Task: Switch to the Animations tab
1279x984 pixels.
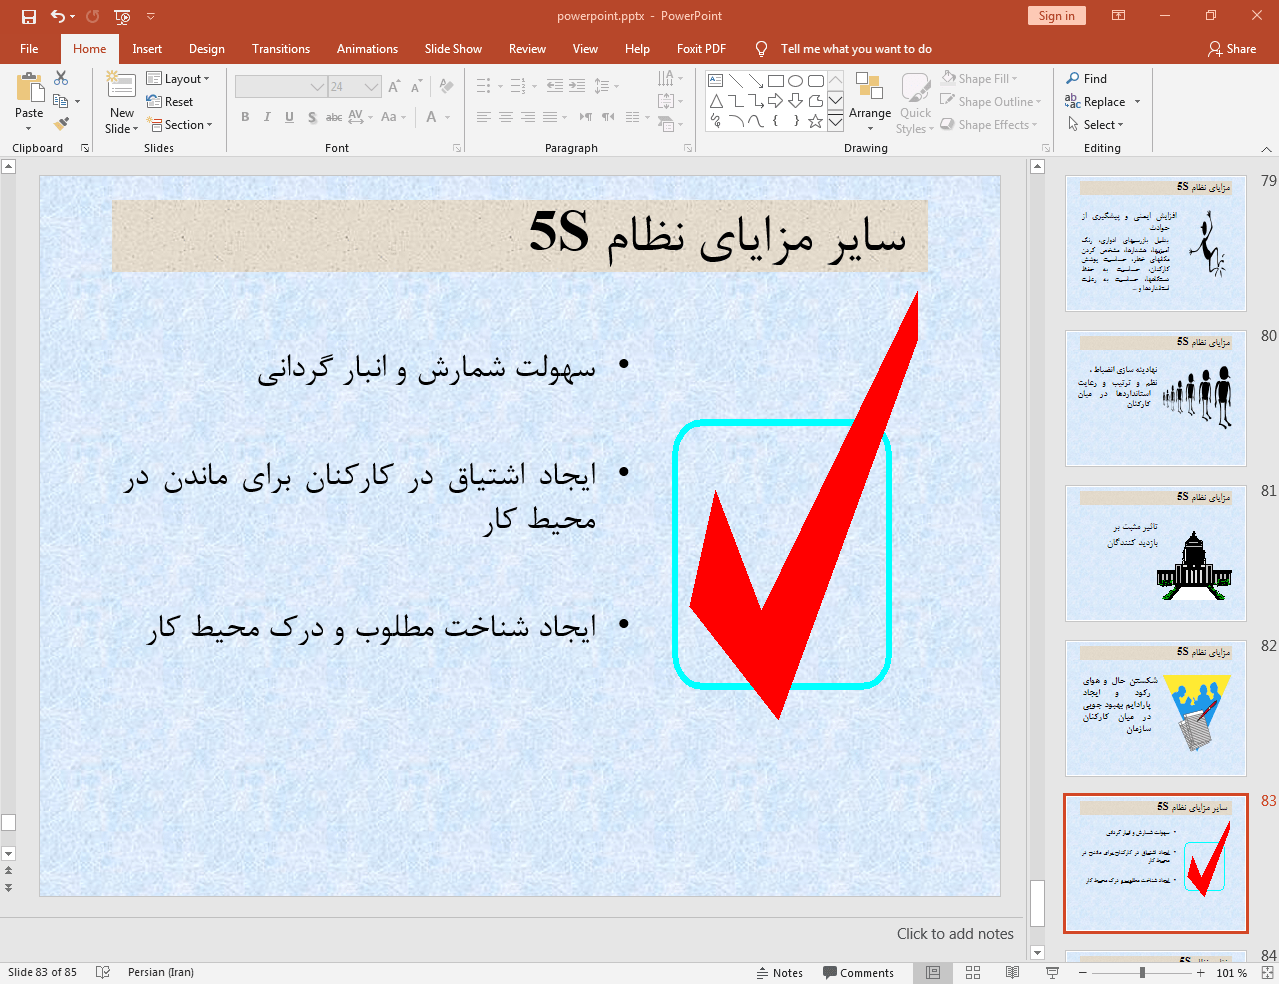Action: tap(367, 48)
